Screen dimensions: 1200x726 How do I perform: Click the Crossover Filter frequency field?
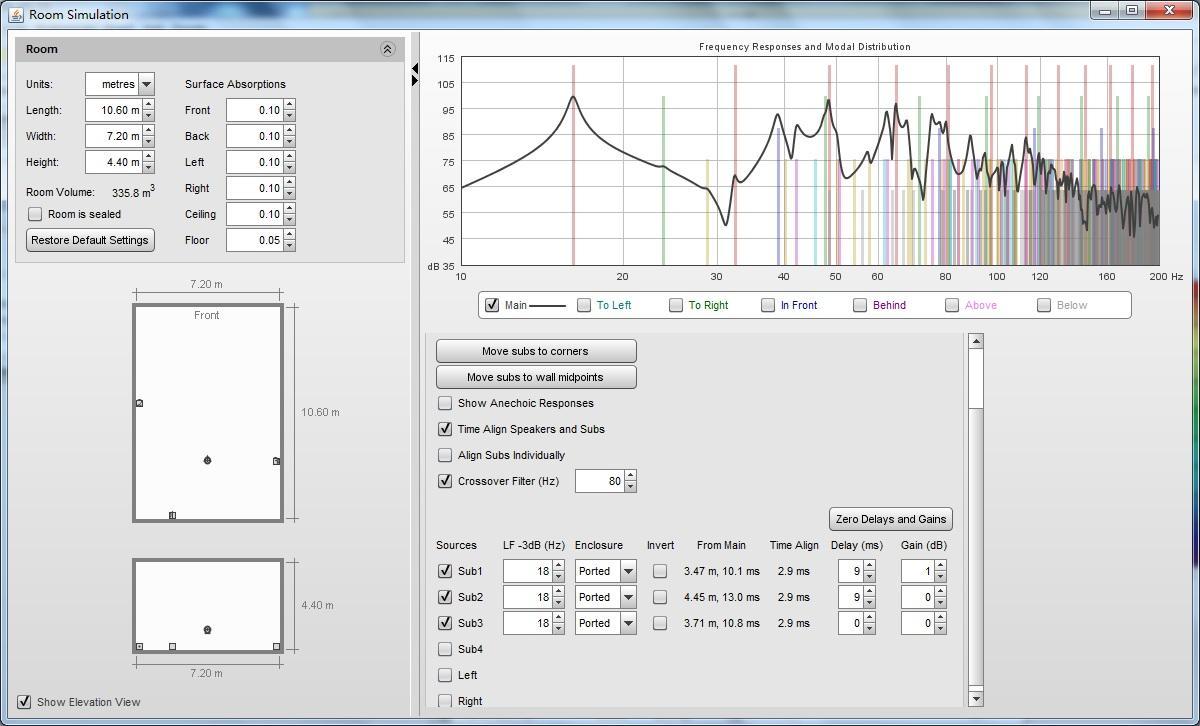tap(600, 481)
